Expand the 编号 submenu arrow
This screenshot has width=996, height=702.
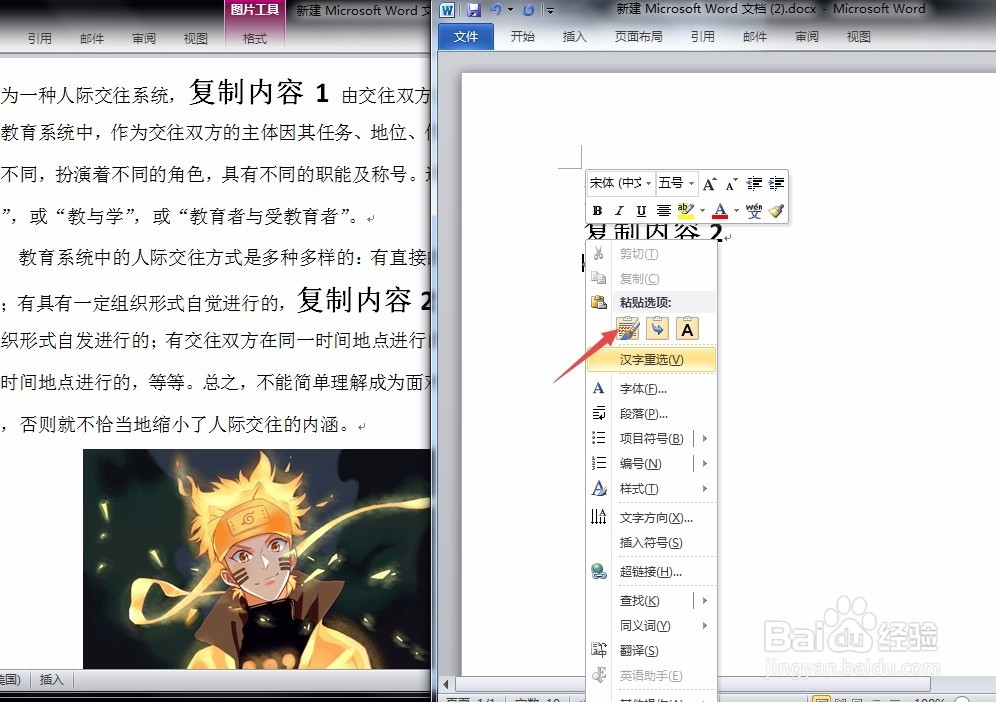[x=704, y=464]
